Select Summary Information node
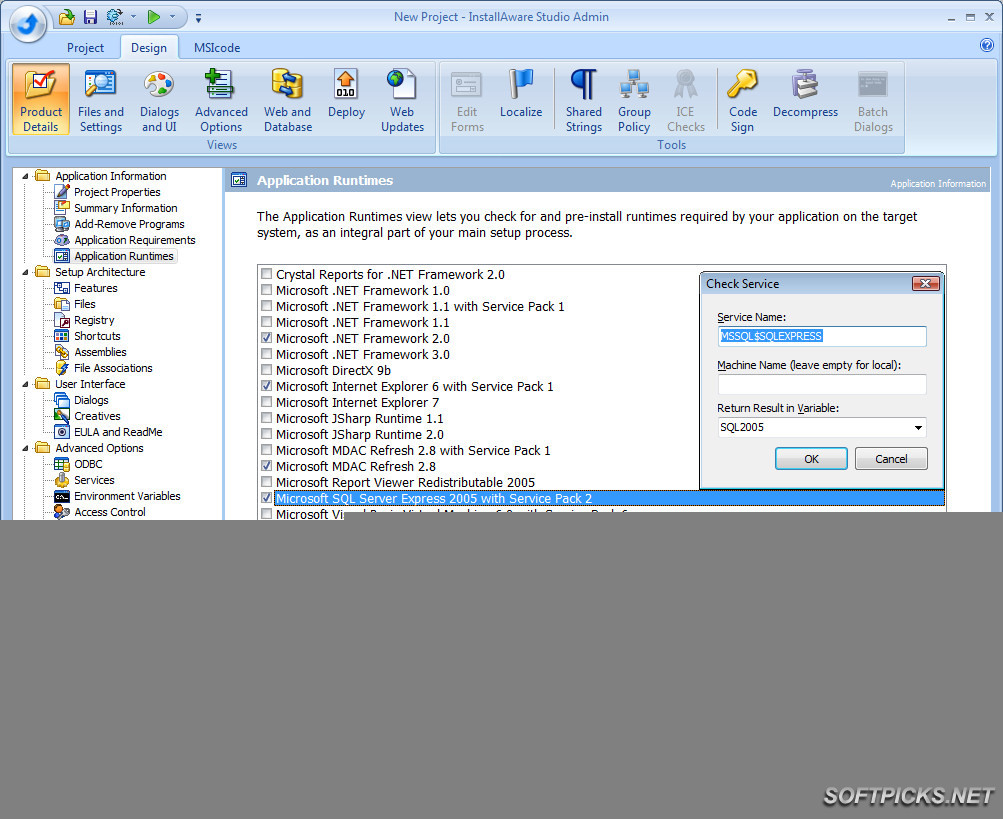 (x=125, y=208)
